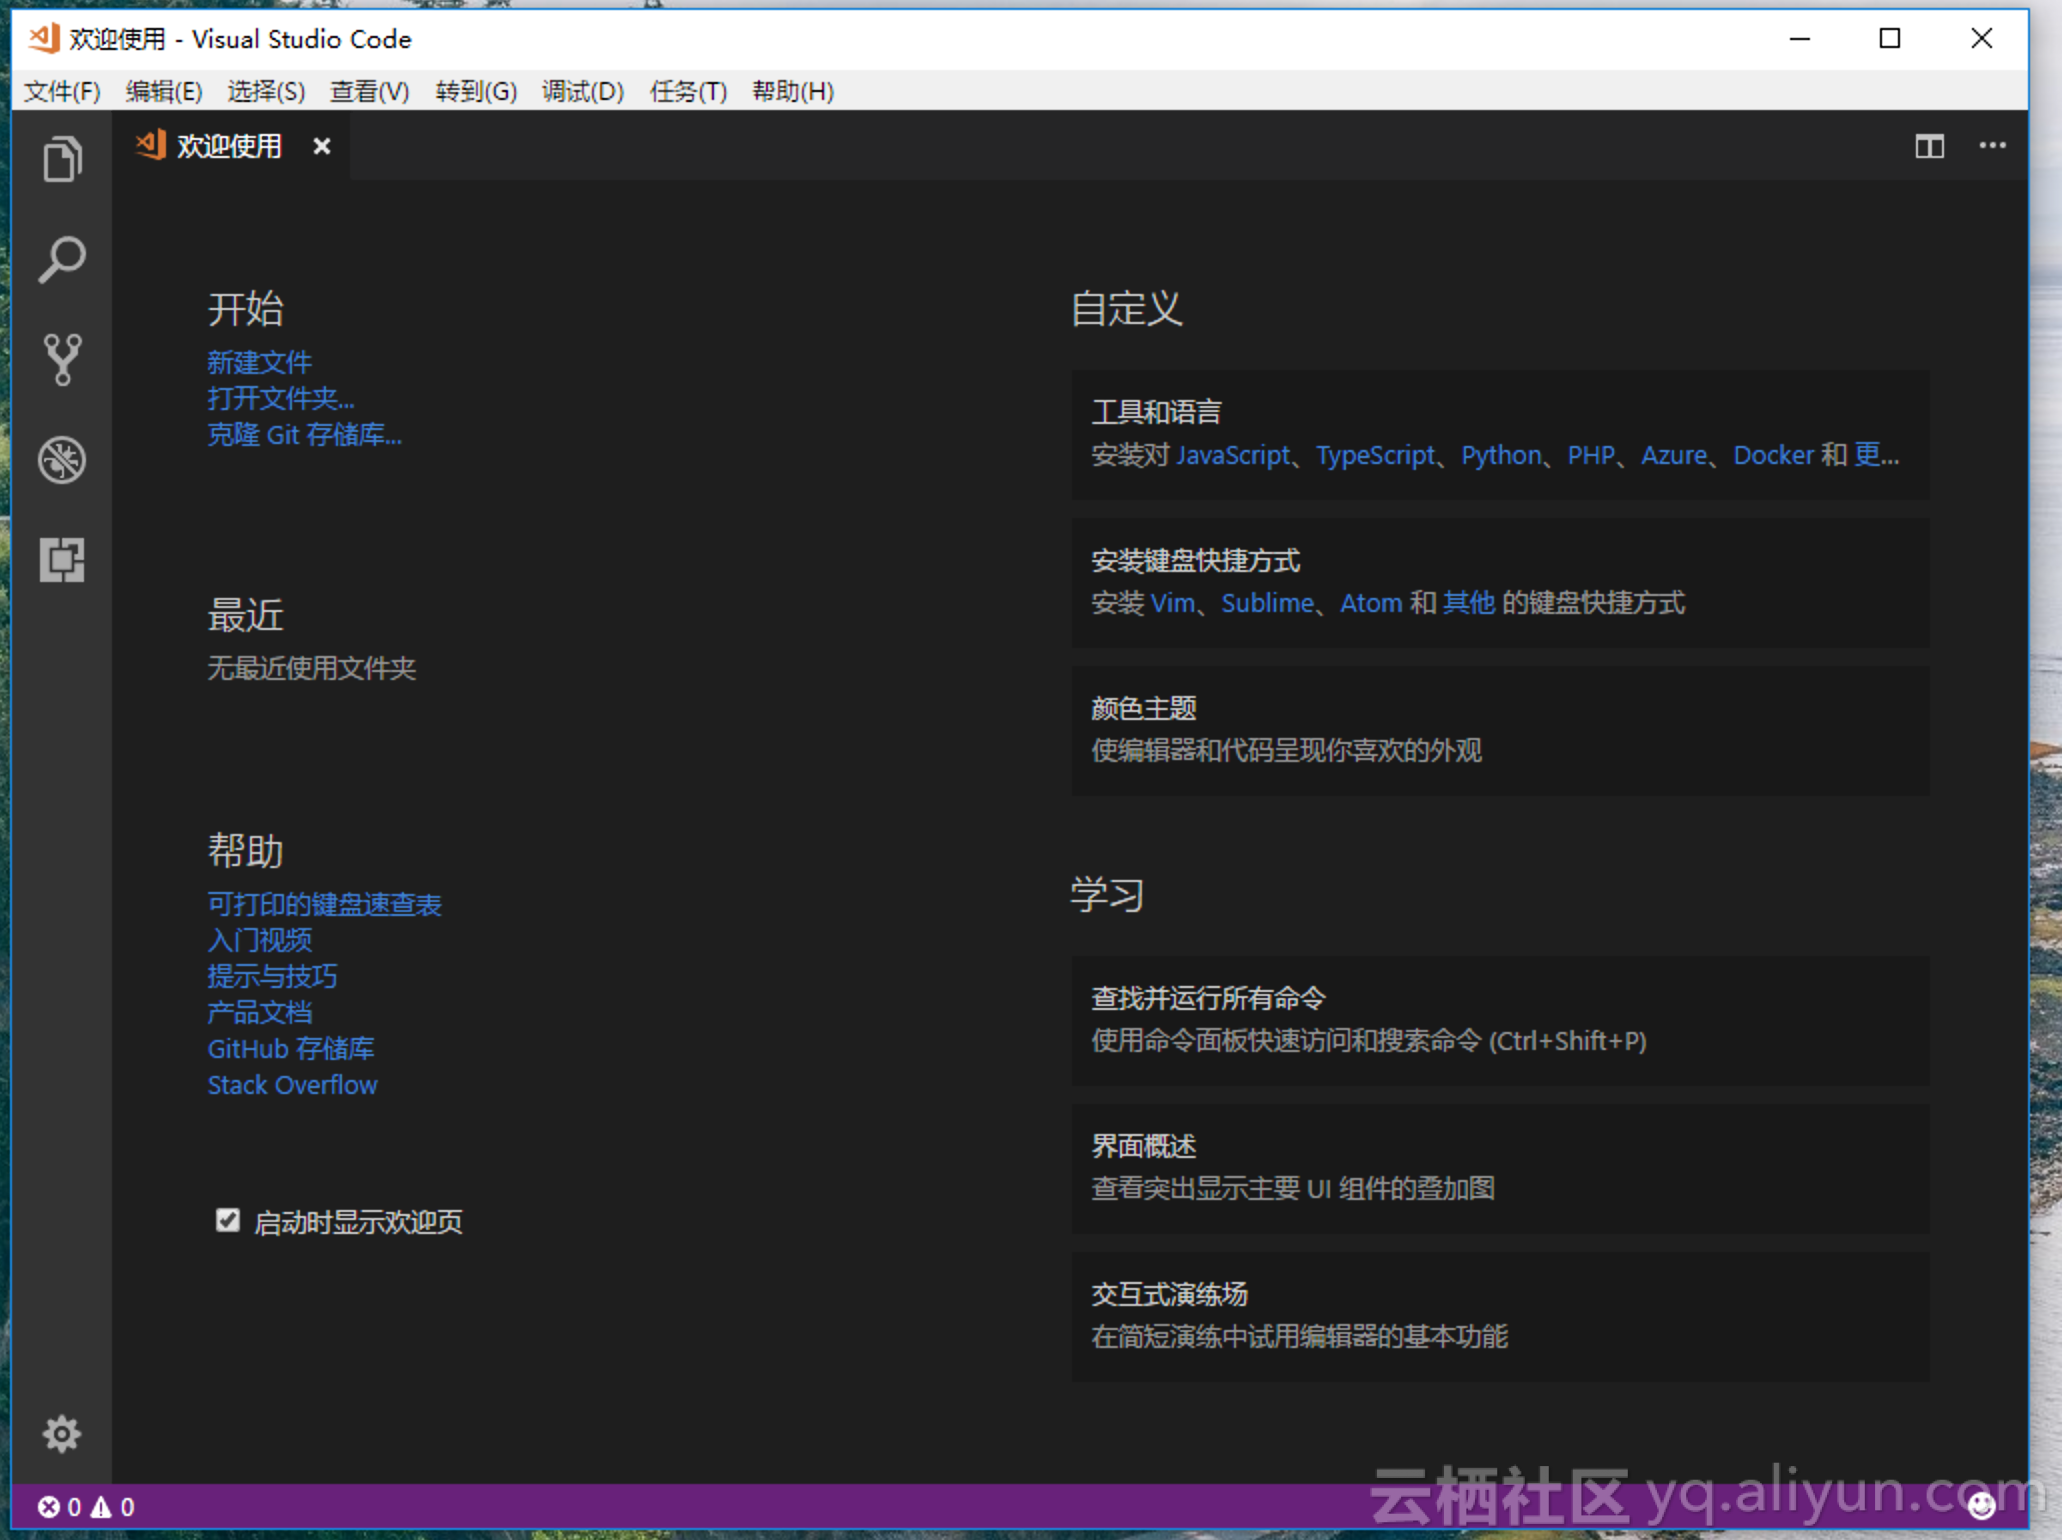
Task: Install JavaScript support via the JavaScript link
Action: coord(1233,455)
